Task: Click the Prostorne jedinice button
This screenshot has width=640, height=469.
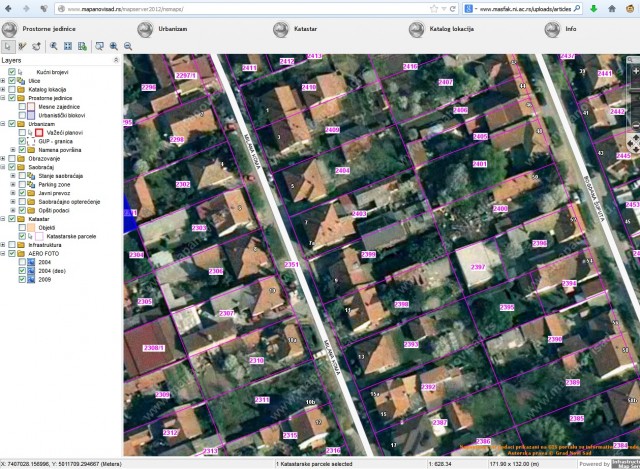Action: 50,29
